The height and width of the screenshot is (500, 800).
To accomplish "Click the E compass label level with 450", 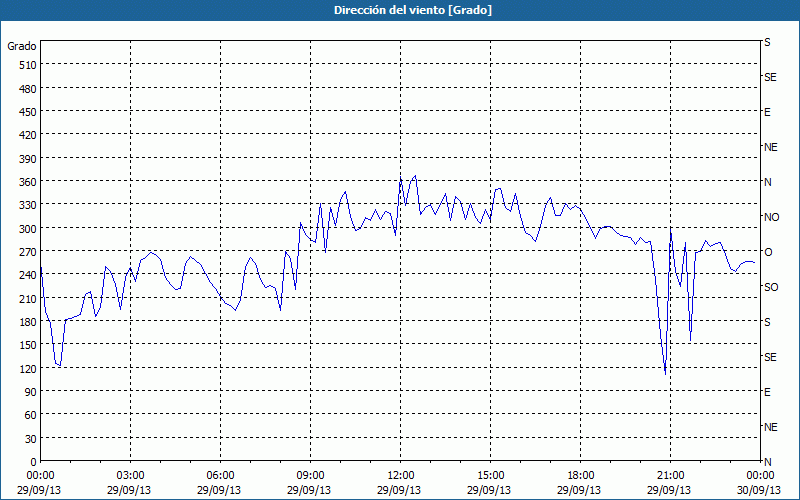I will coord(767,112).
